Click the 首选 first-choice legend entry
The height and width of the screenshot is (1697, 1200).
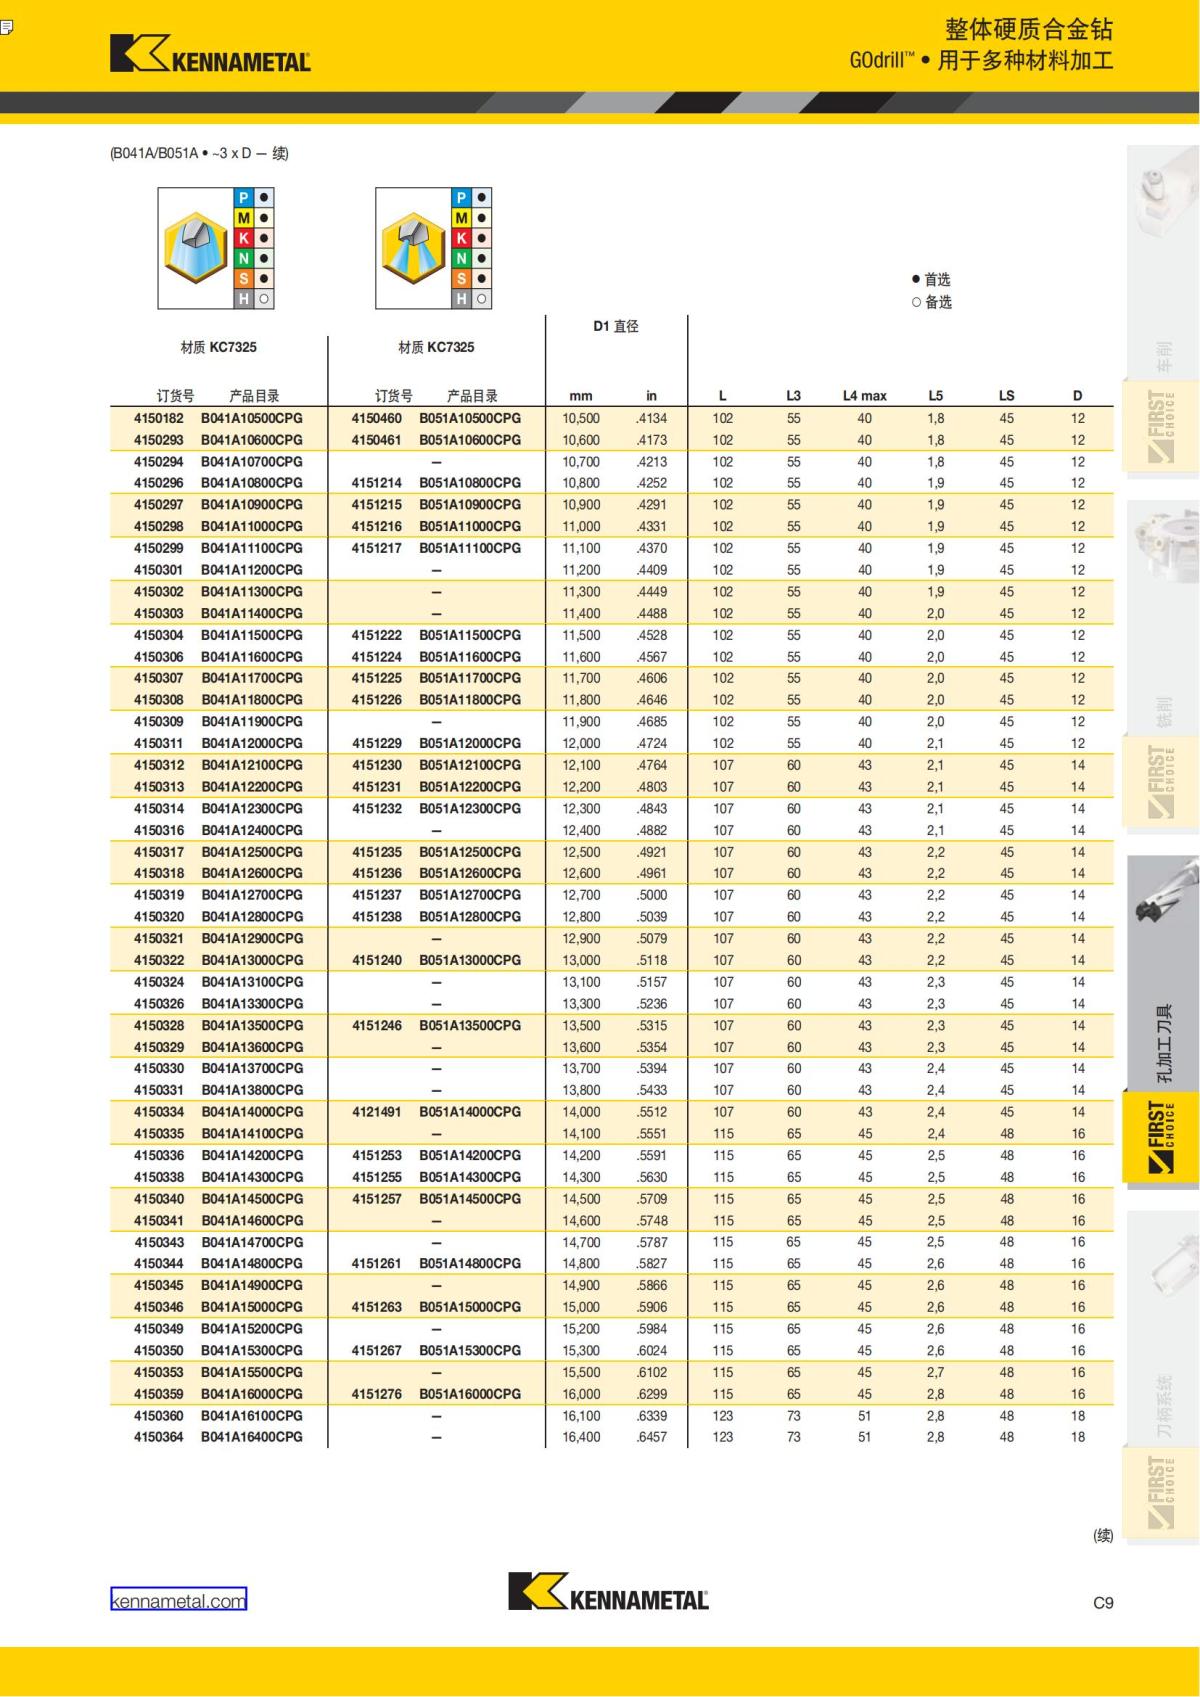pyautogui.click(x=931, y=280)
